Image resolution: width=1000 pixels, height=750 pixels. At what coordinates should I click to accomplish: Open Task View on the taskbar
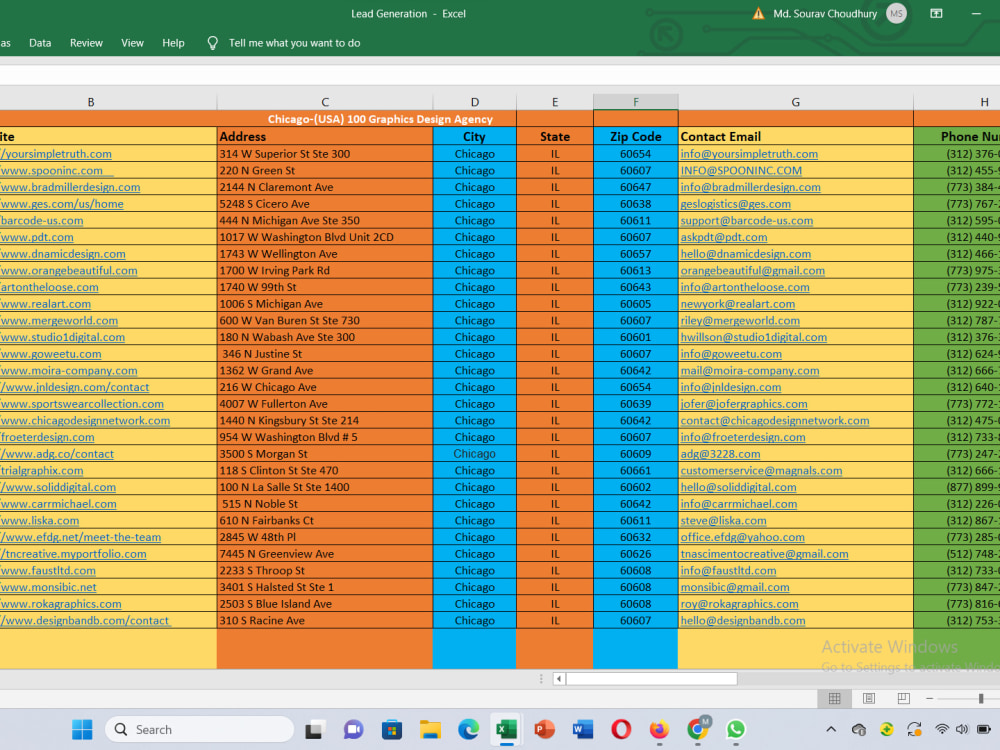314,729
